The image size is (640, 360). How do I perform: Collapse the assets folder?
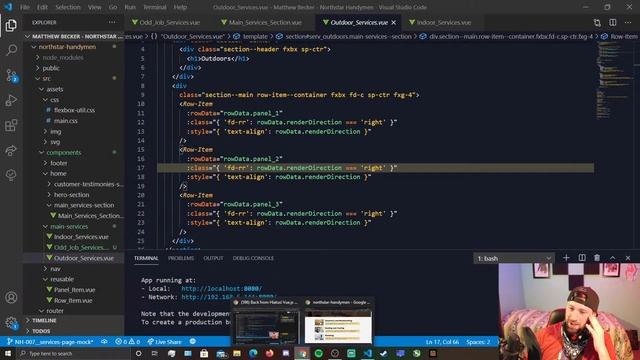(x=55, y=89)
